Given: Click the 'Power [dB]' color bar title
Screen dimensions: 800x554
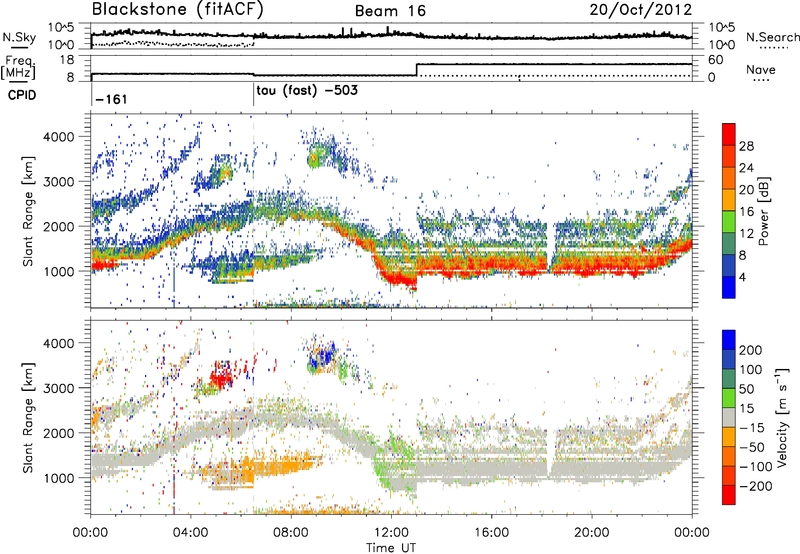Looking at the screenshot, I should pyautogui.click(x=763, y=211).
